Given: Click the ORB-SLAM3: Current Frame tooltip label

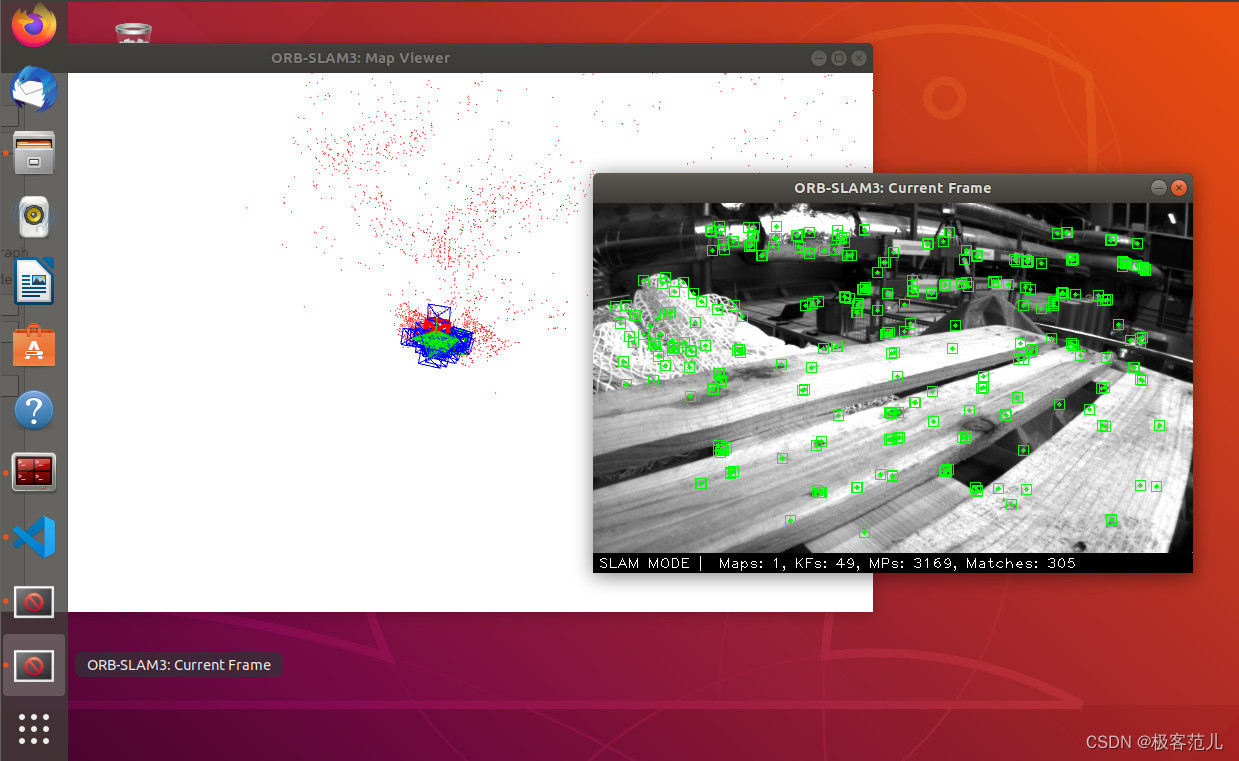Looking at the screenshot, I should (179, 665).
